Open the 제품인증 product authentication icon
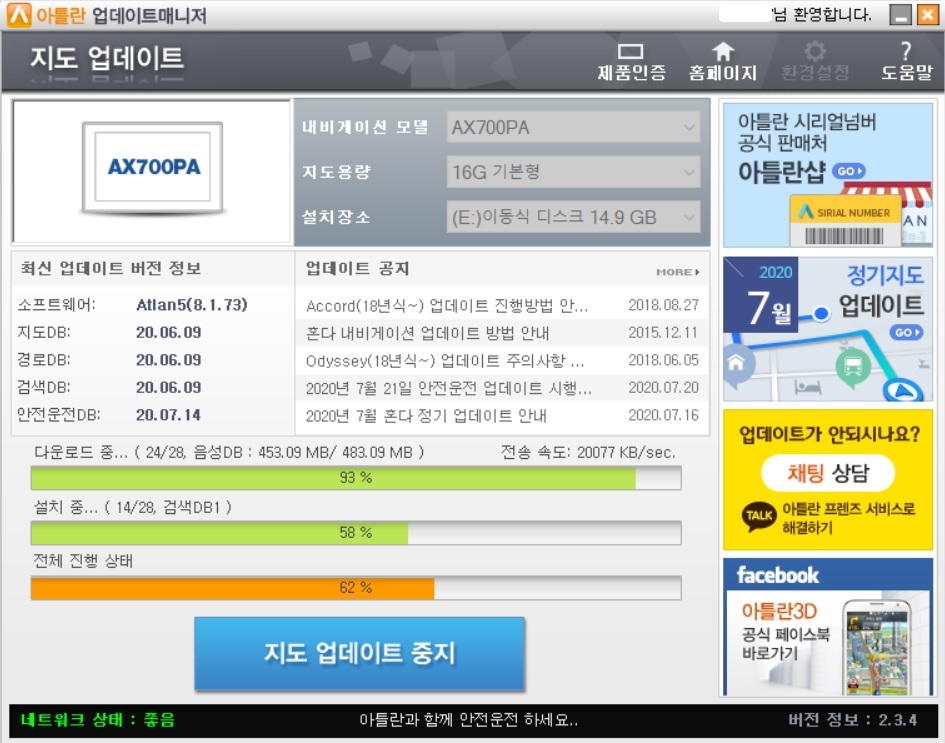 tap(631, 62)
